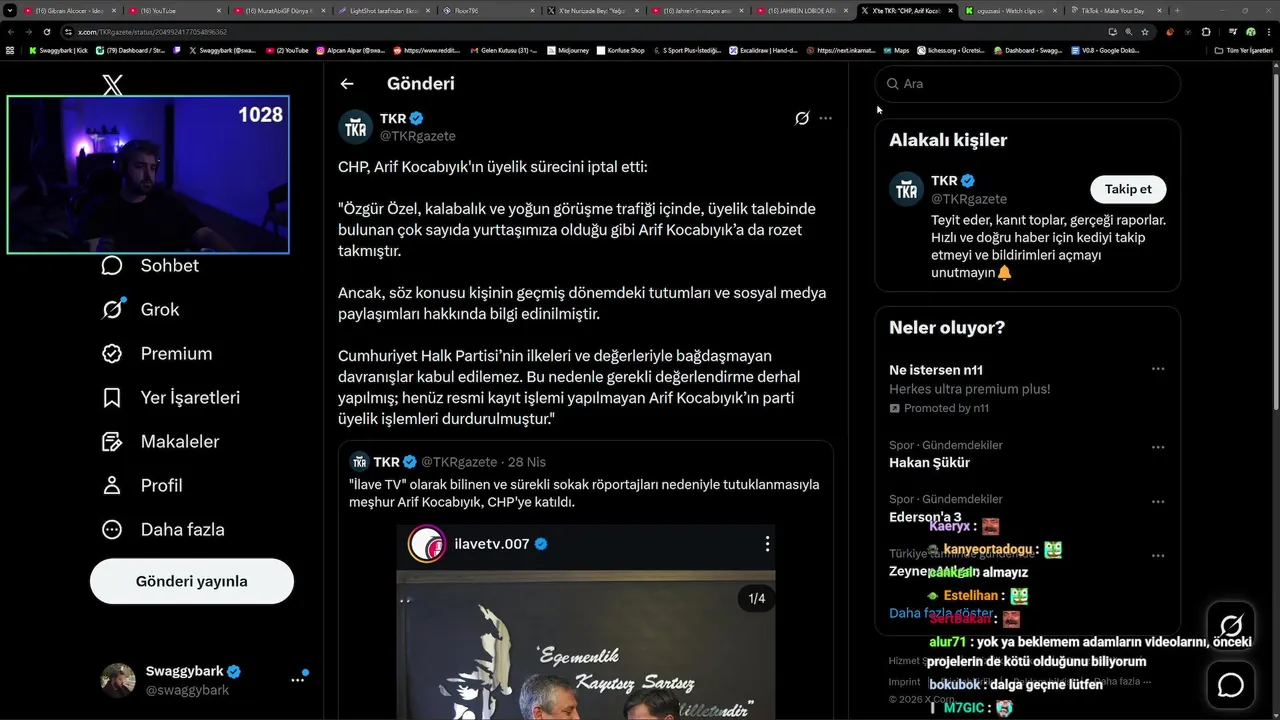Viewport: 1280px width, 720px height.
Task: Open the tab search dropdown arrow
Action: (x=10, y=10)
